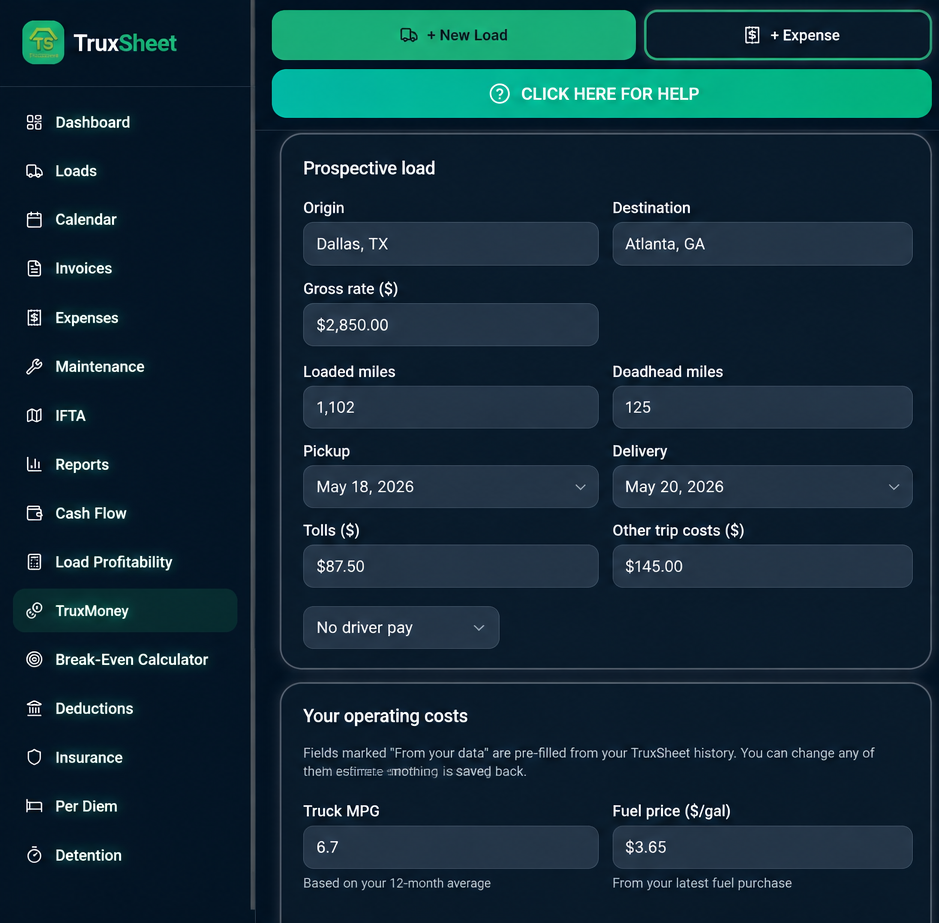Open Deductions page
The height and width of the screenshot is (923, 939).
(125, 709)
